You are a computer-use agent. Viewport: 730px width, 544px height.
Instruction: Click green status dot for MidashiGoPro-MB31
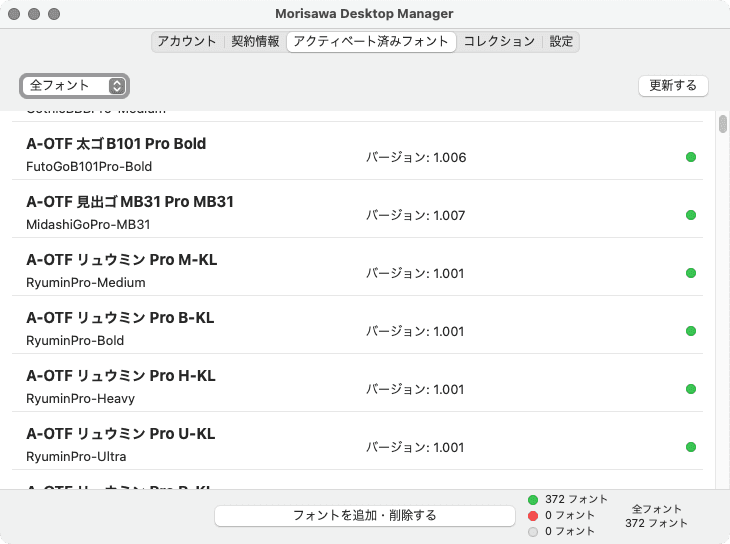coord(691,215)
